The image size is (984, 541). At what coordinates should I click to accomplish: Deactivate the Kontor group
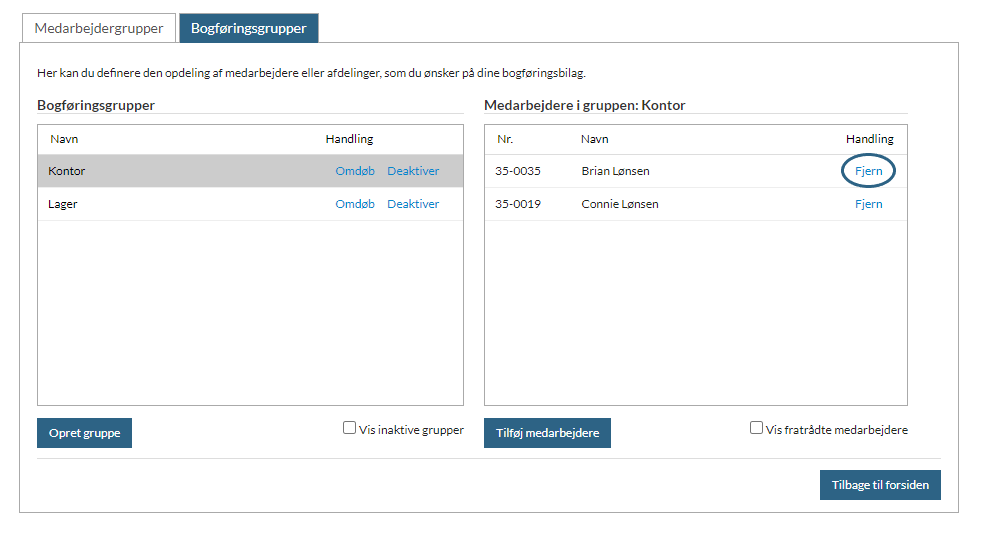(x=413, y=171)
